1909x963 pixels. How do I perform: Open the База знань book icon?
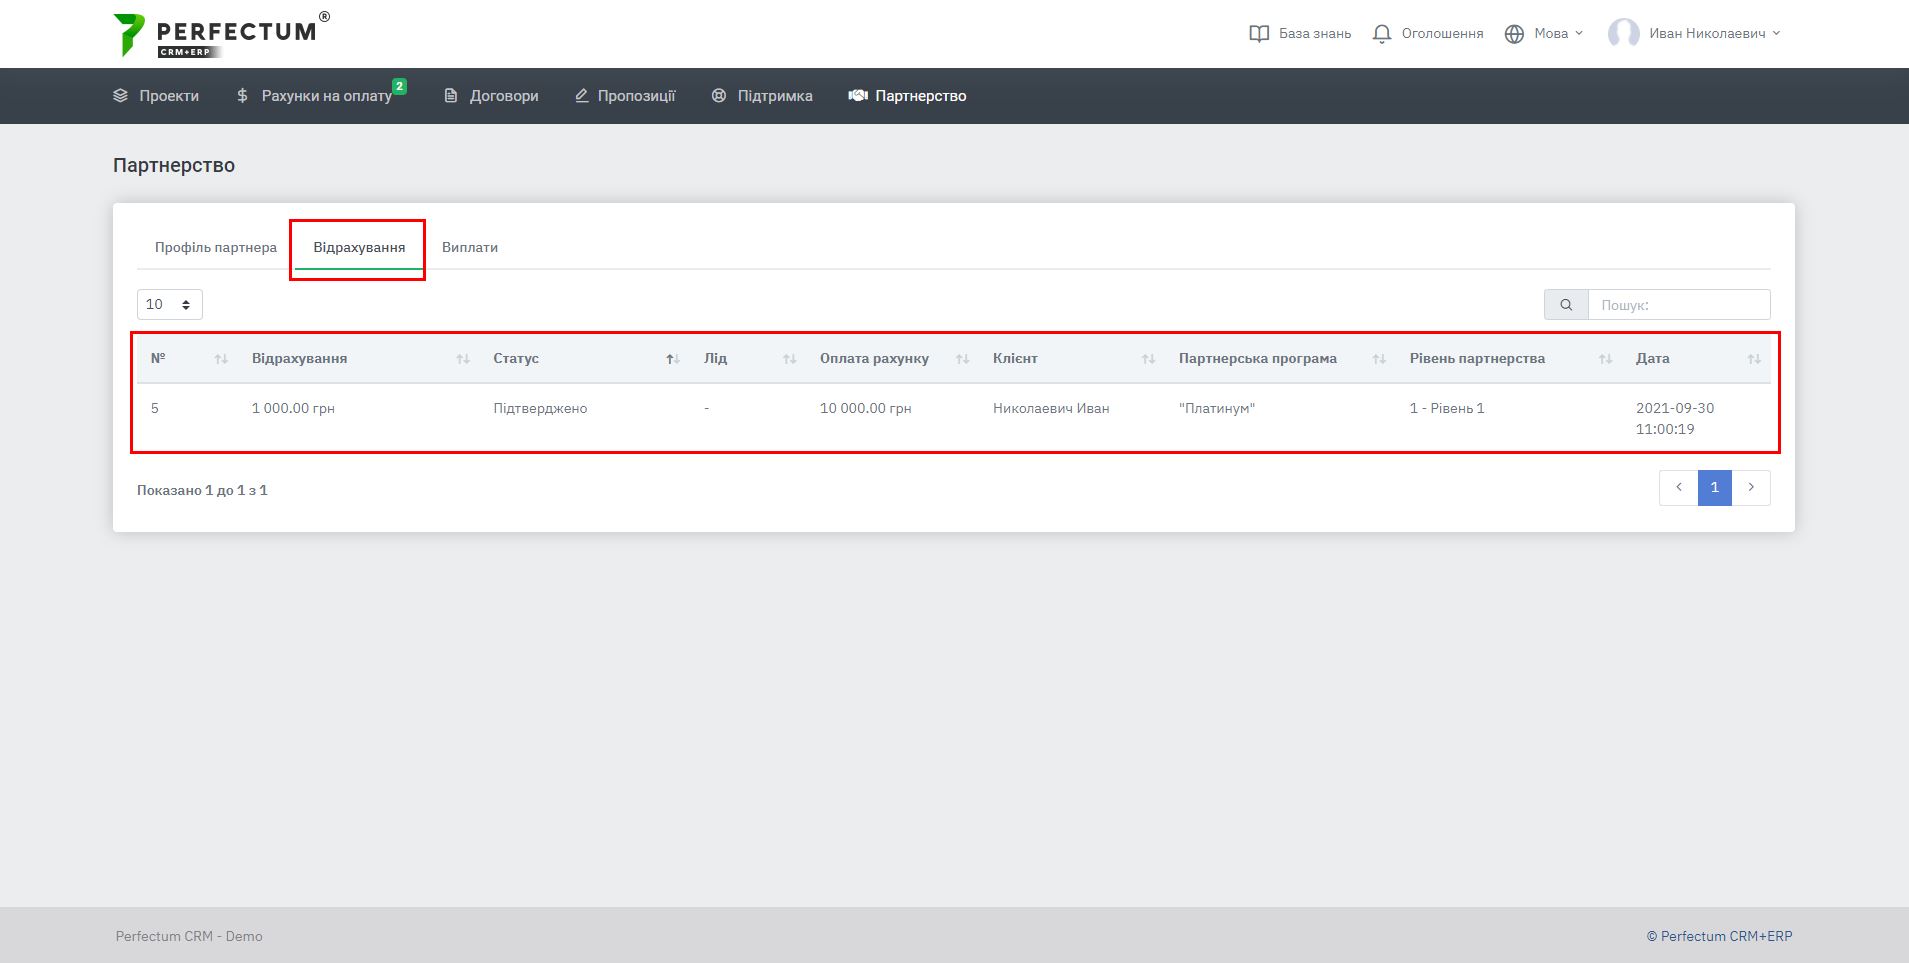1259,34
